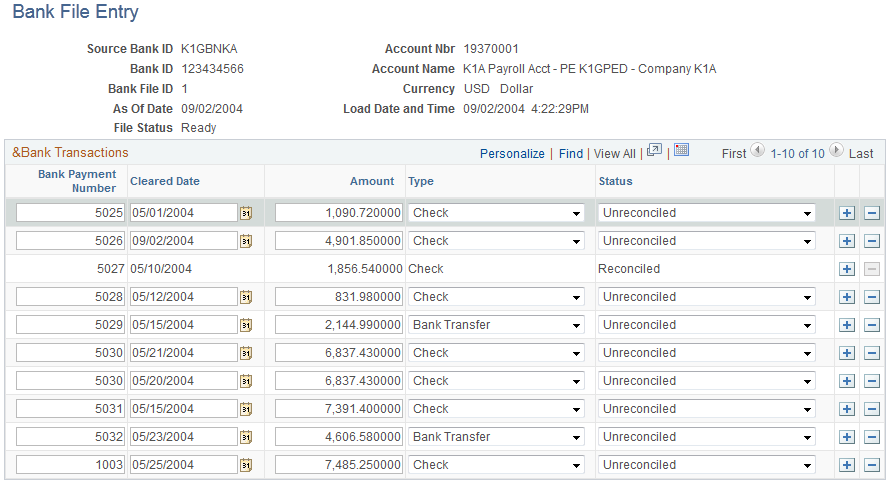Viewport: 889px width, 483px height.
Task: Add a row after payment 5029
Action: coord(847,325)
